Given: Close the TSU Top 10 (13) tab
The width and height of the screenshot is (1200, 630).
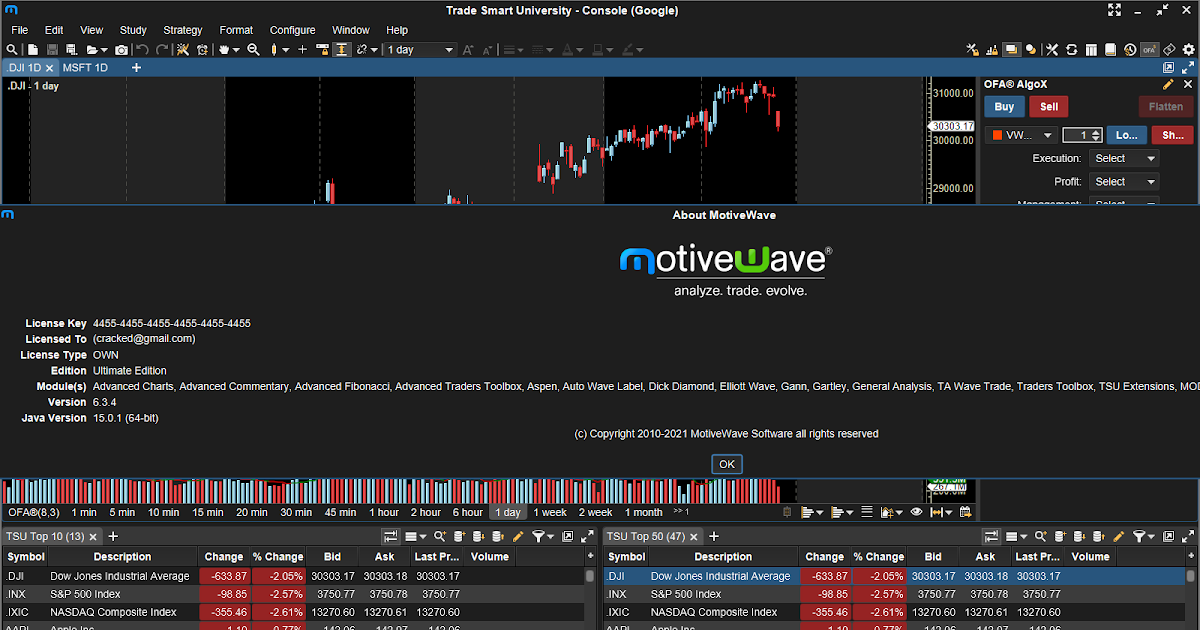Looking at the screenshot, I should click(94, 537).
